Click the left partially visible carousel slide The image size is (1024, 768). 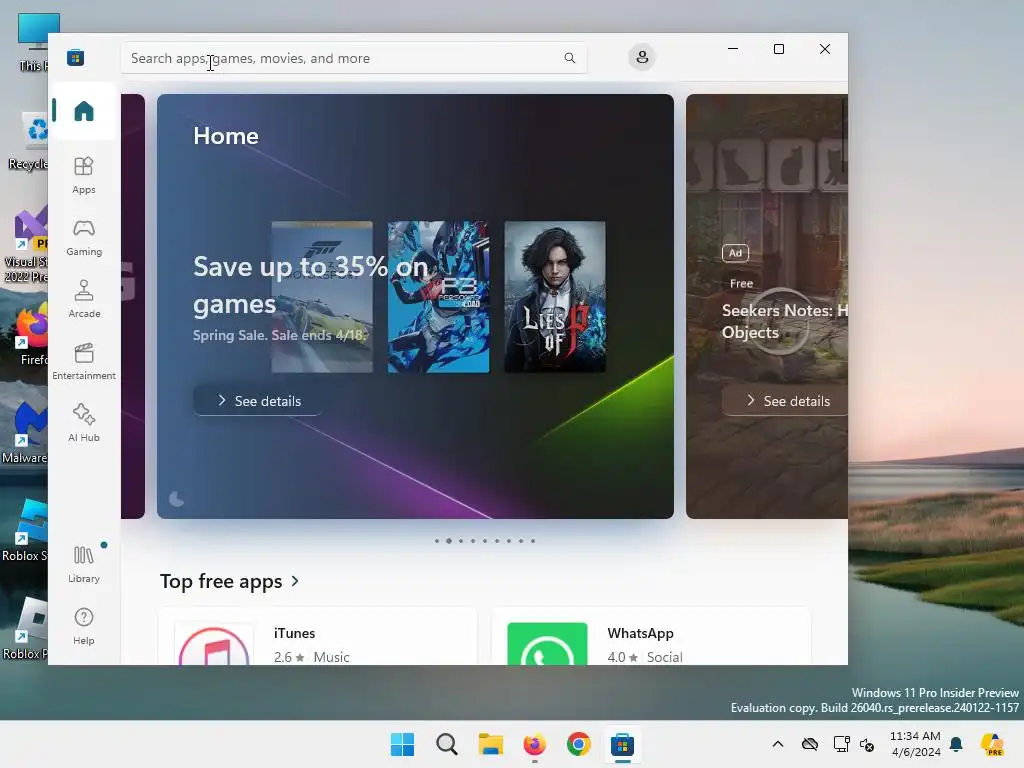tap(133, 306)
